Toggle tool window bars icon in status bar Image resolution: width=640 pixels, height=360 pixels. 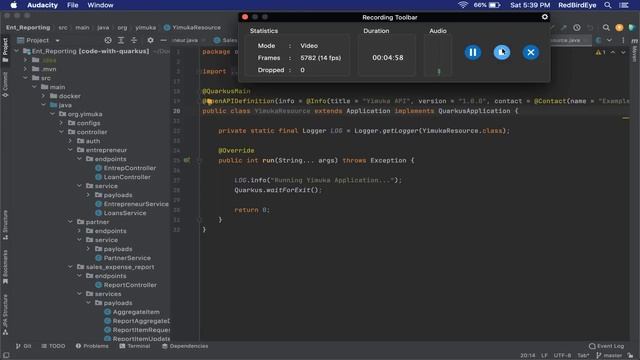pyautogui.click(x=6, y=356)
